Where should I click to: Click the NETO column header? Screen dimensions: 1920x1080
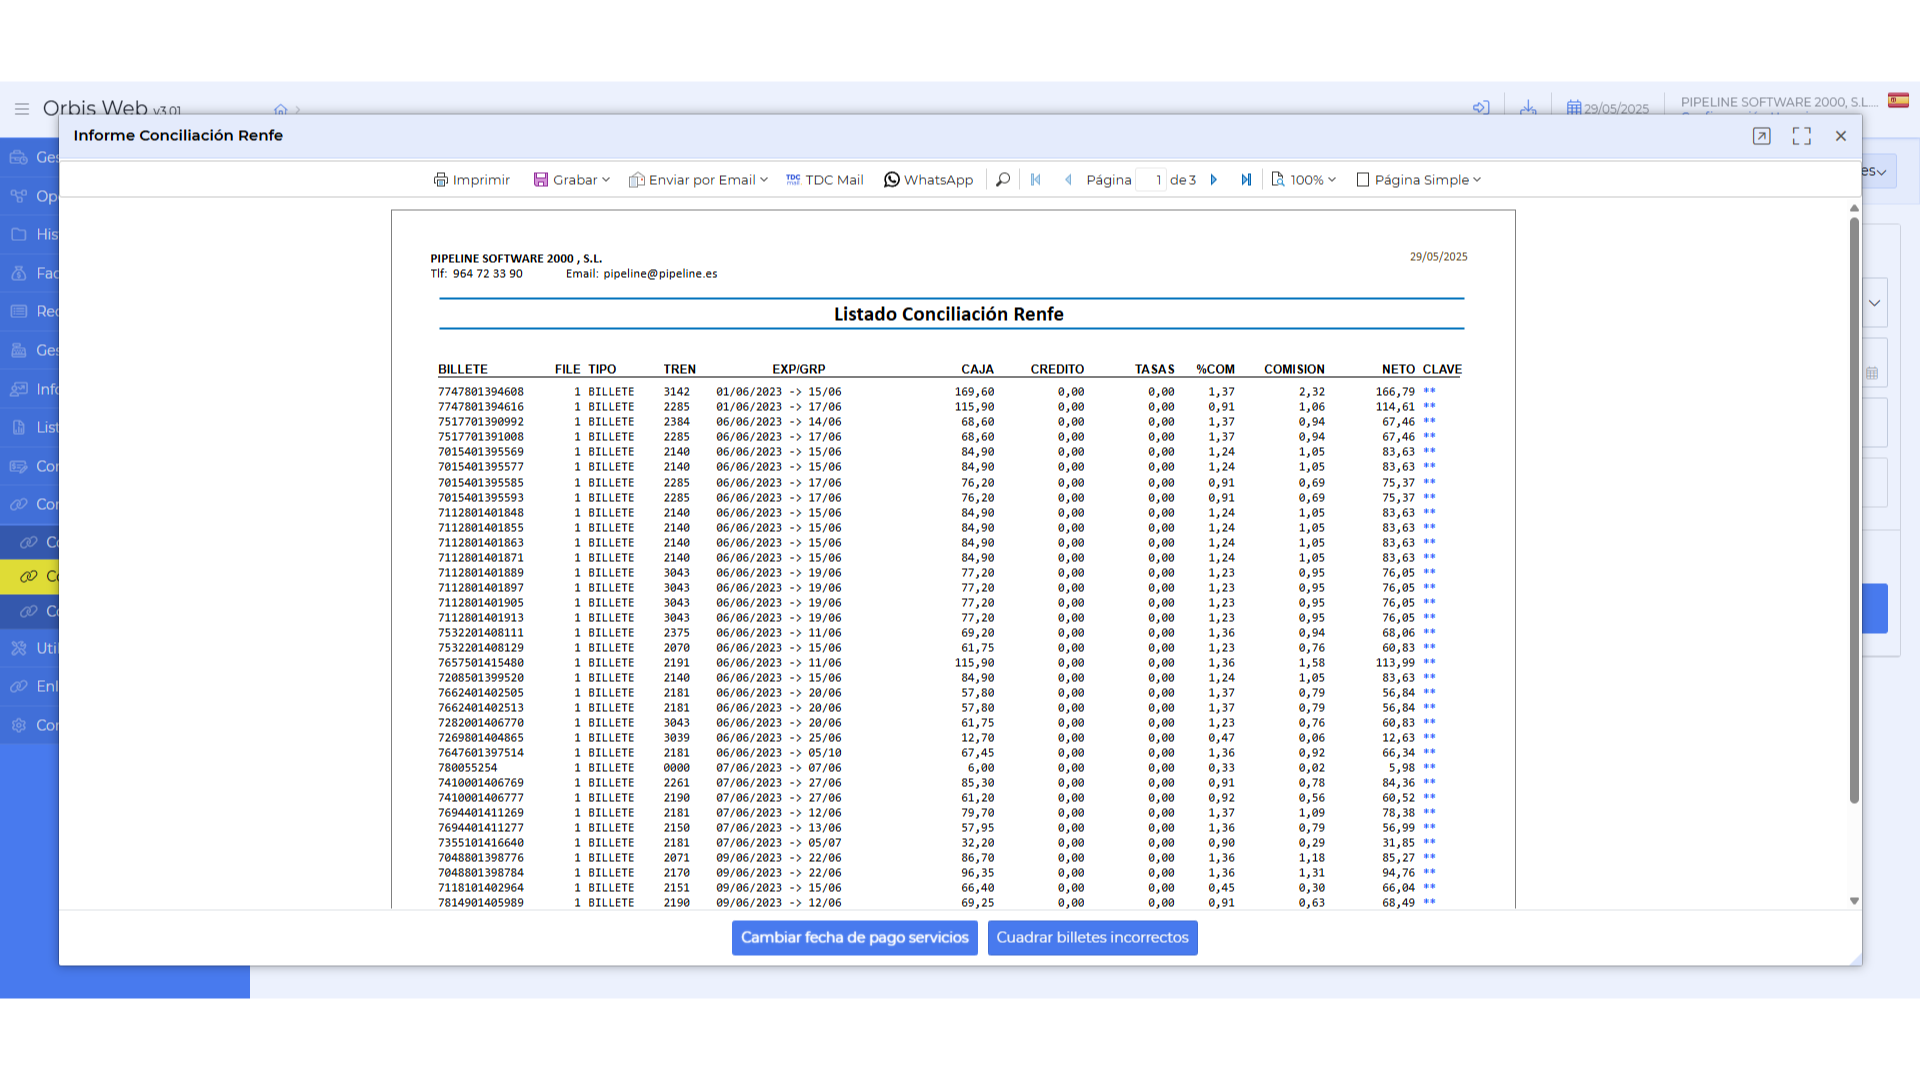pos(1398,369)
